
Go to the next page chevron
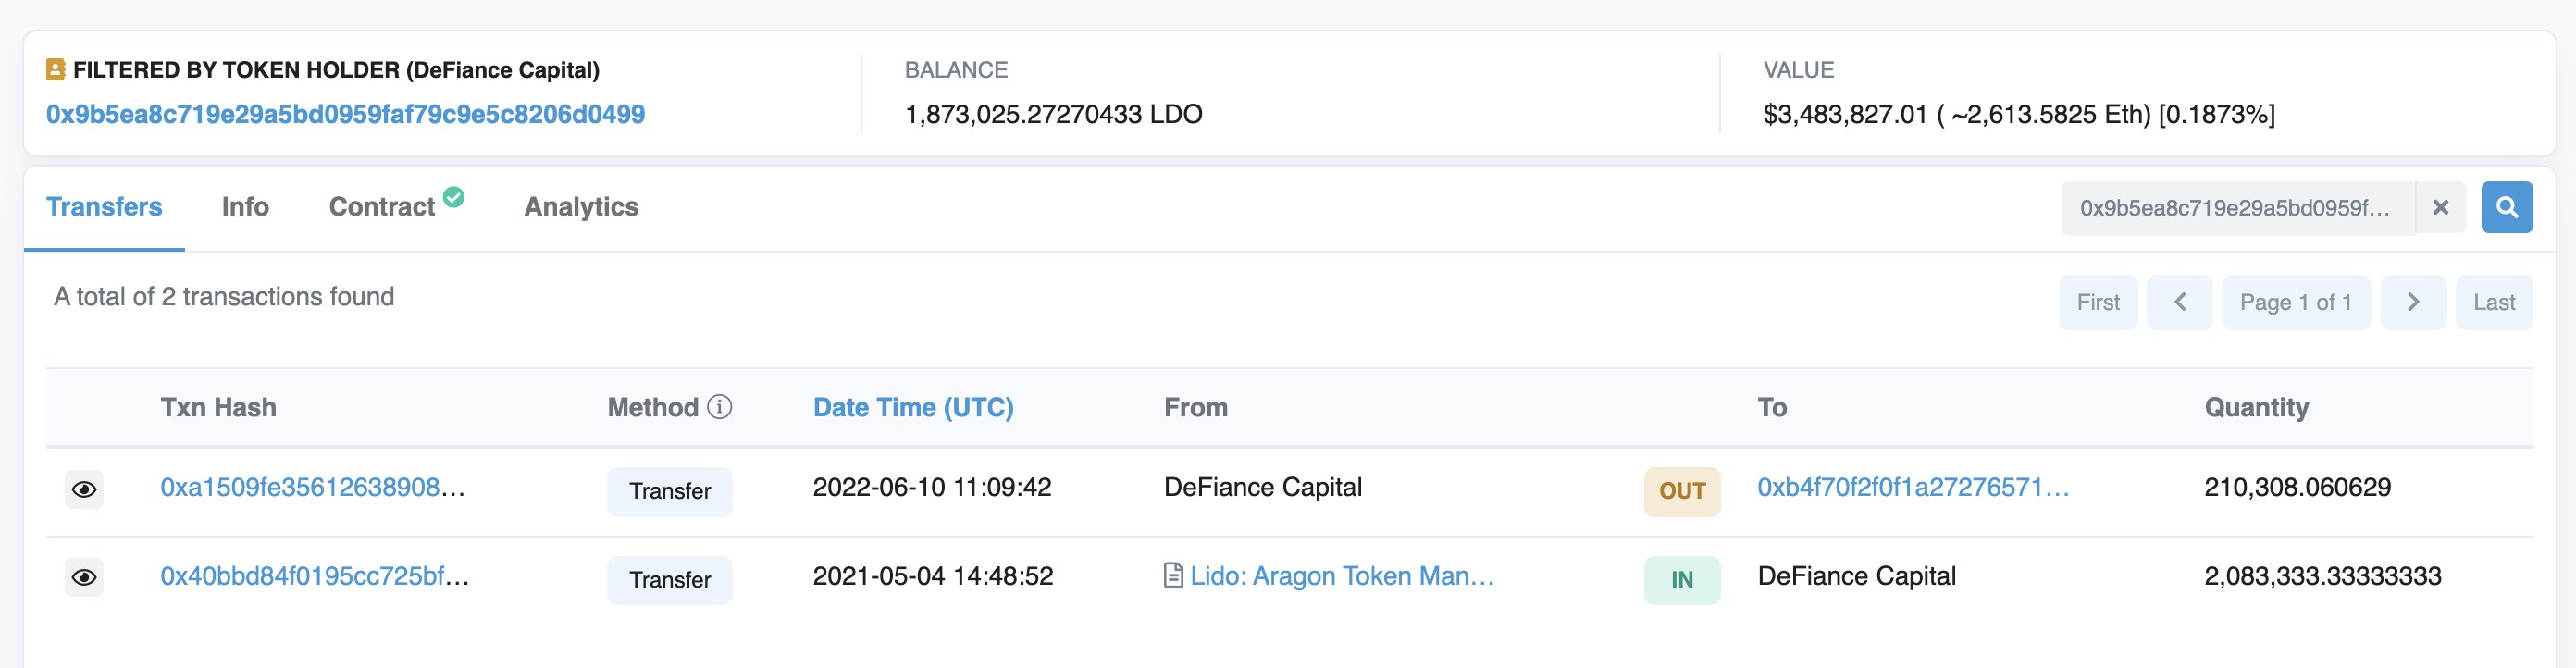pos(2412,302)
